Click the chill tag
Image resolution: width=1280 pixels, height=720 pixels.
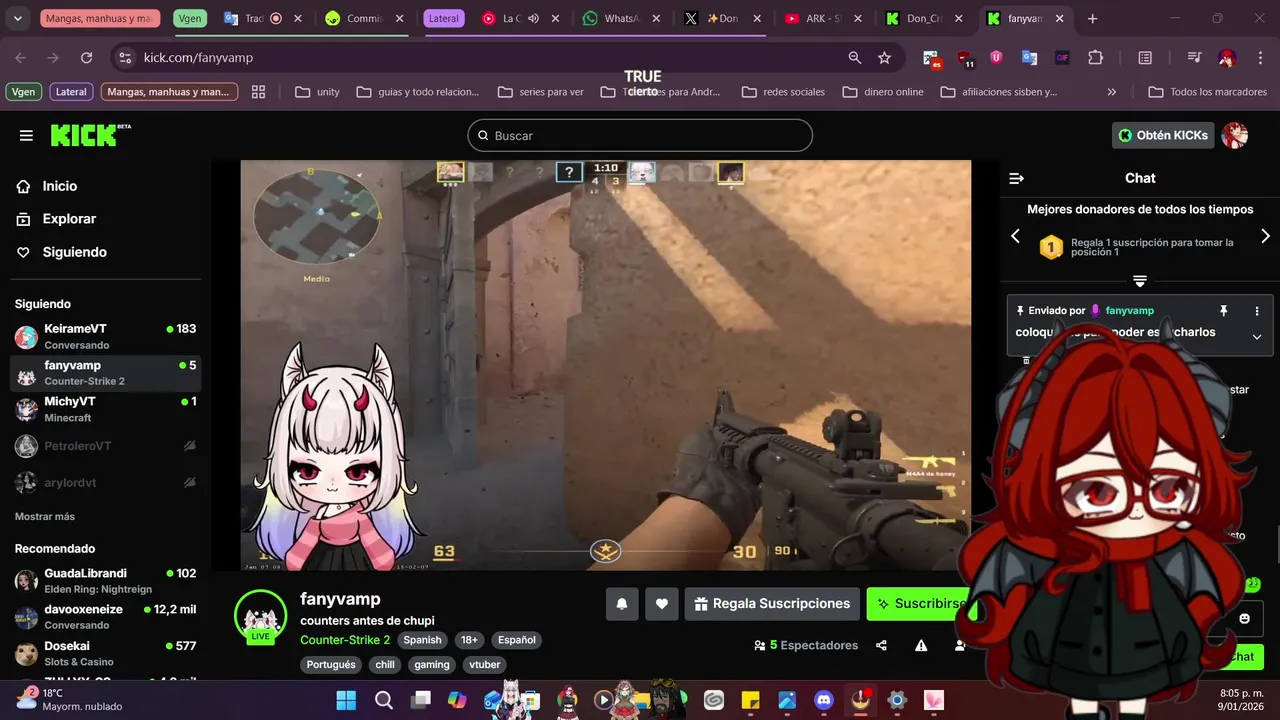click(x=385, y=664)
